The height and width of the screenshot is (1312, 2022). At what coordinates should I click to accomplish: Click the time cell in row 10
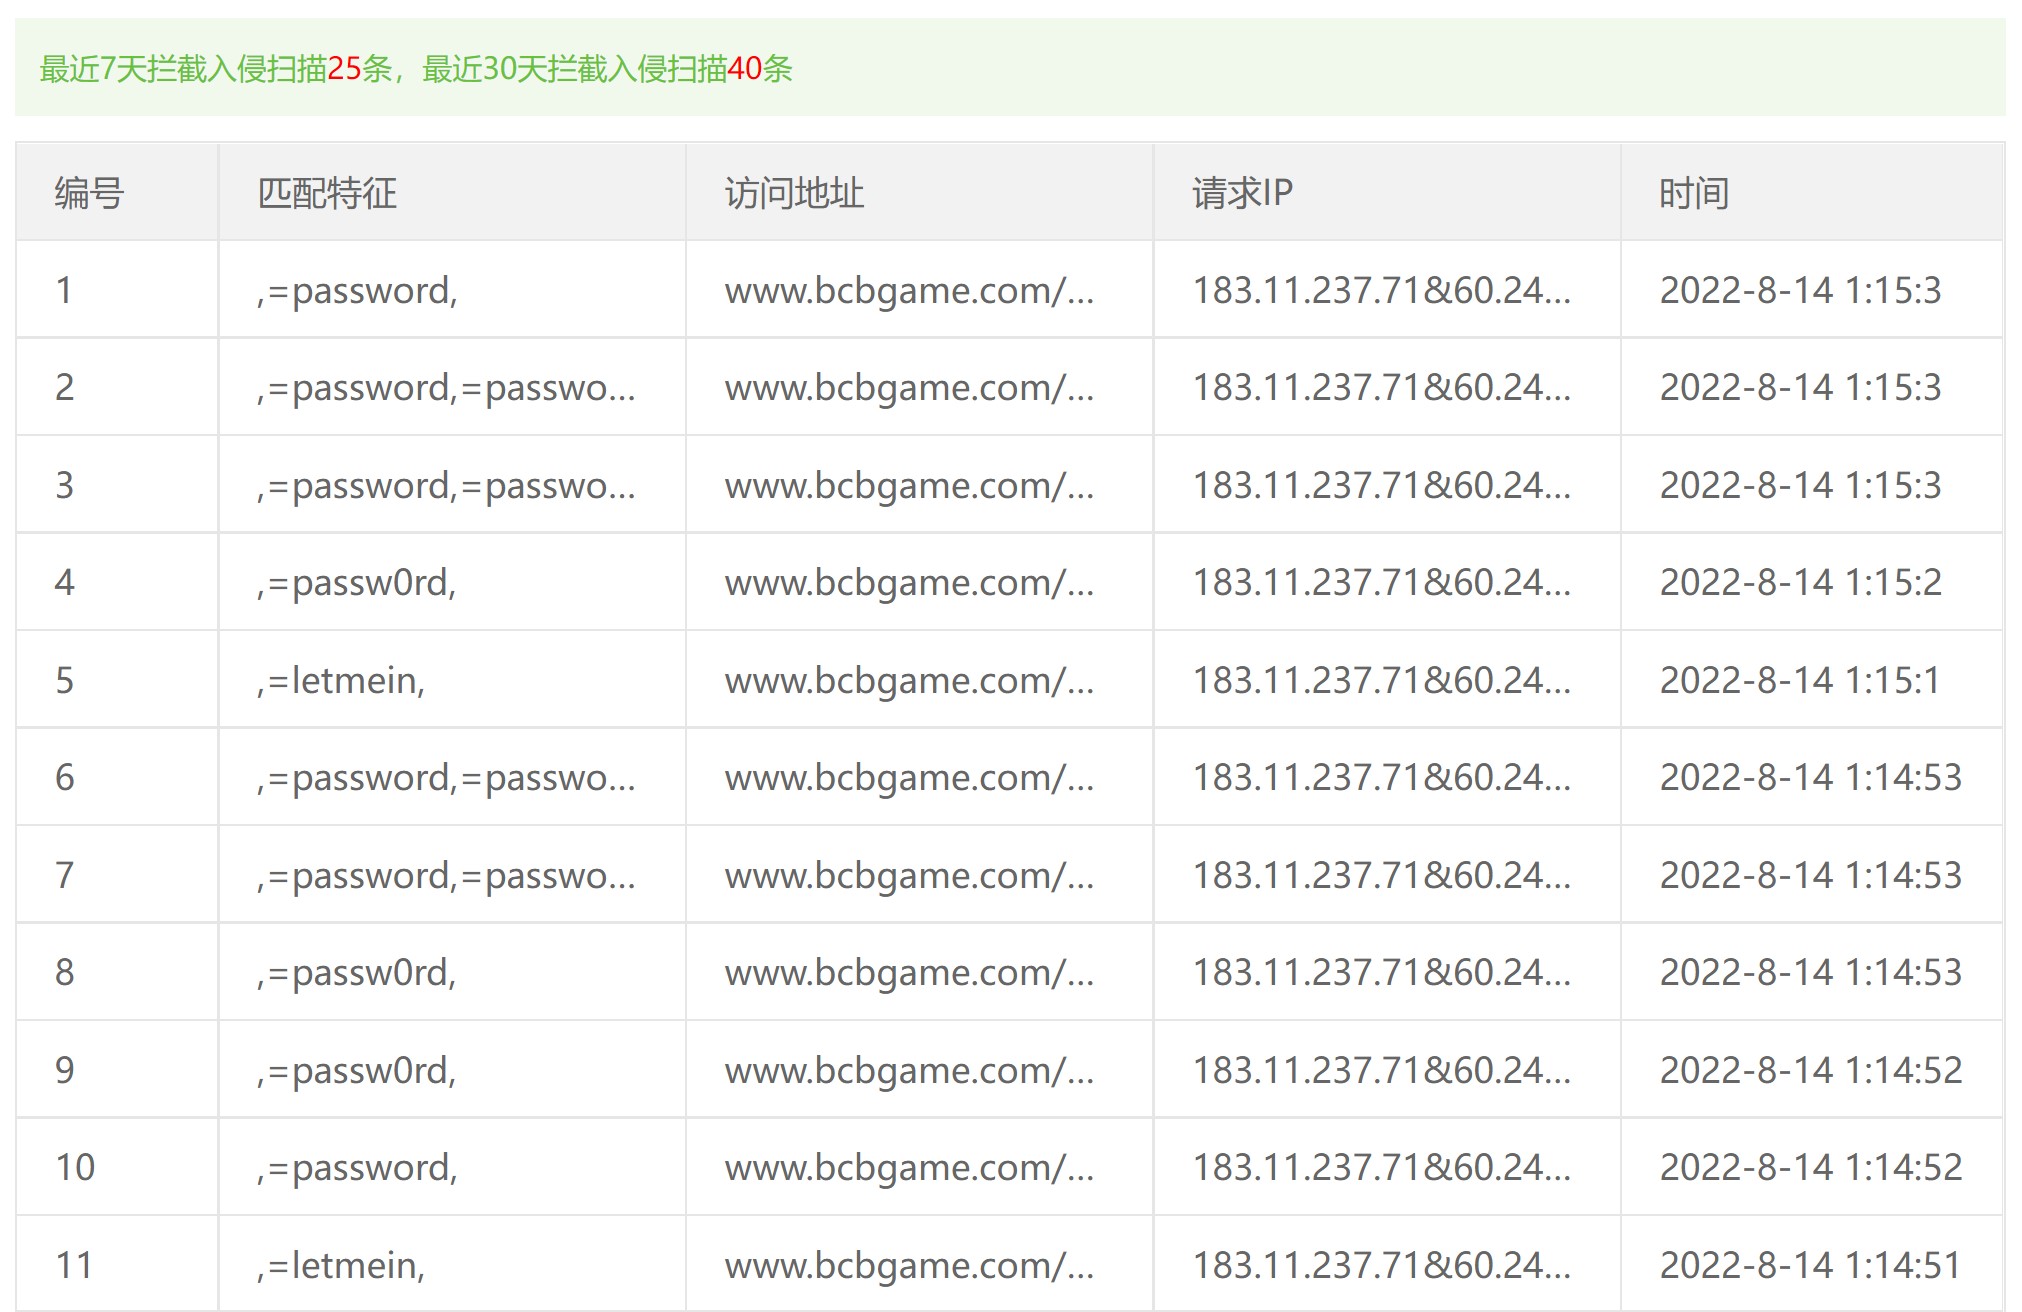(x=1811, y=1168)
